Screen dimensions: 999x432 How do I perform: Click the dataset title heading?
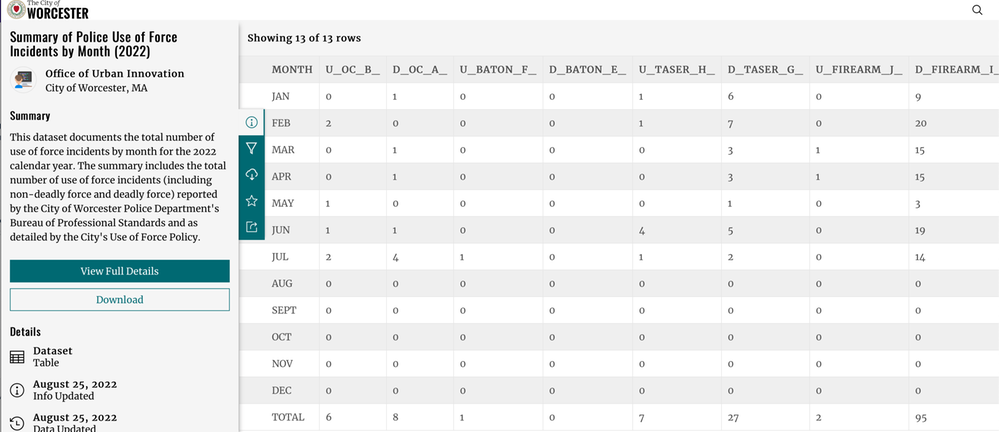pyautogui.click(x=94, y=43)
